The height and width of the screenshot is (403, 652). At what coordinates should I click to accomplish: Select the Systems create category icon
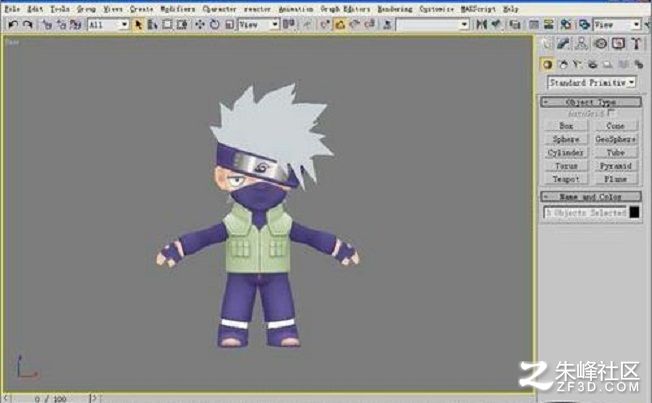[x=639, y=64]
